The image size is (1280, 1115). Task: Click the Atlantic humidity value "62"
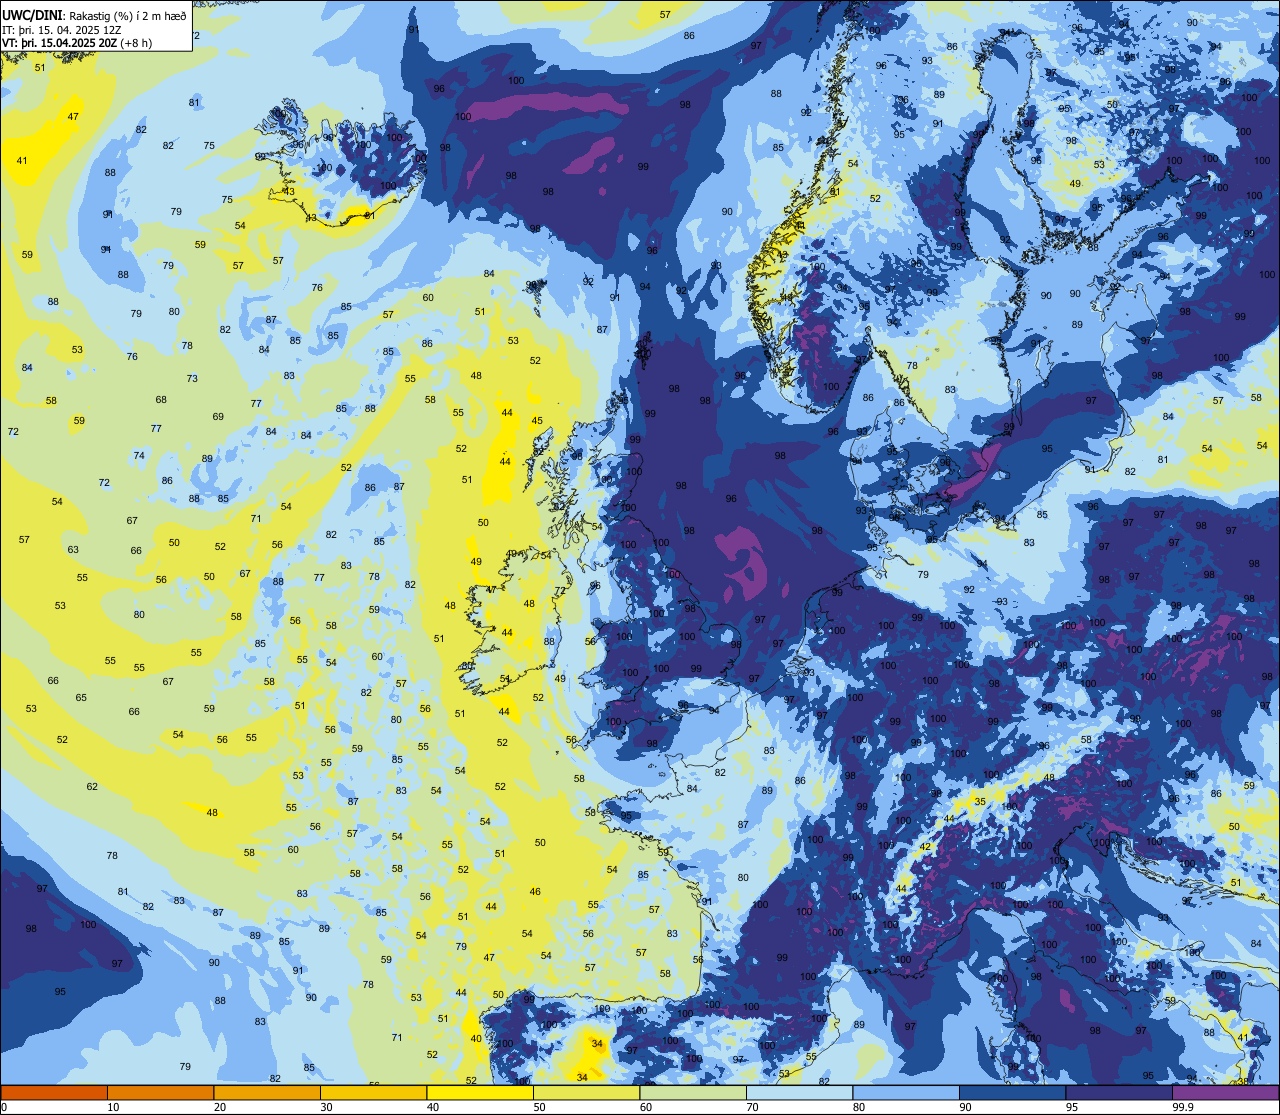[92, 787]
